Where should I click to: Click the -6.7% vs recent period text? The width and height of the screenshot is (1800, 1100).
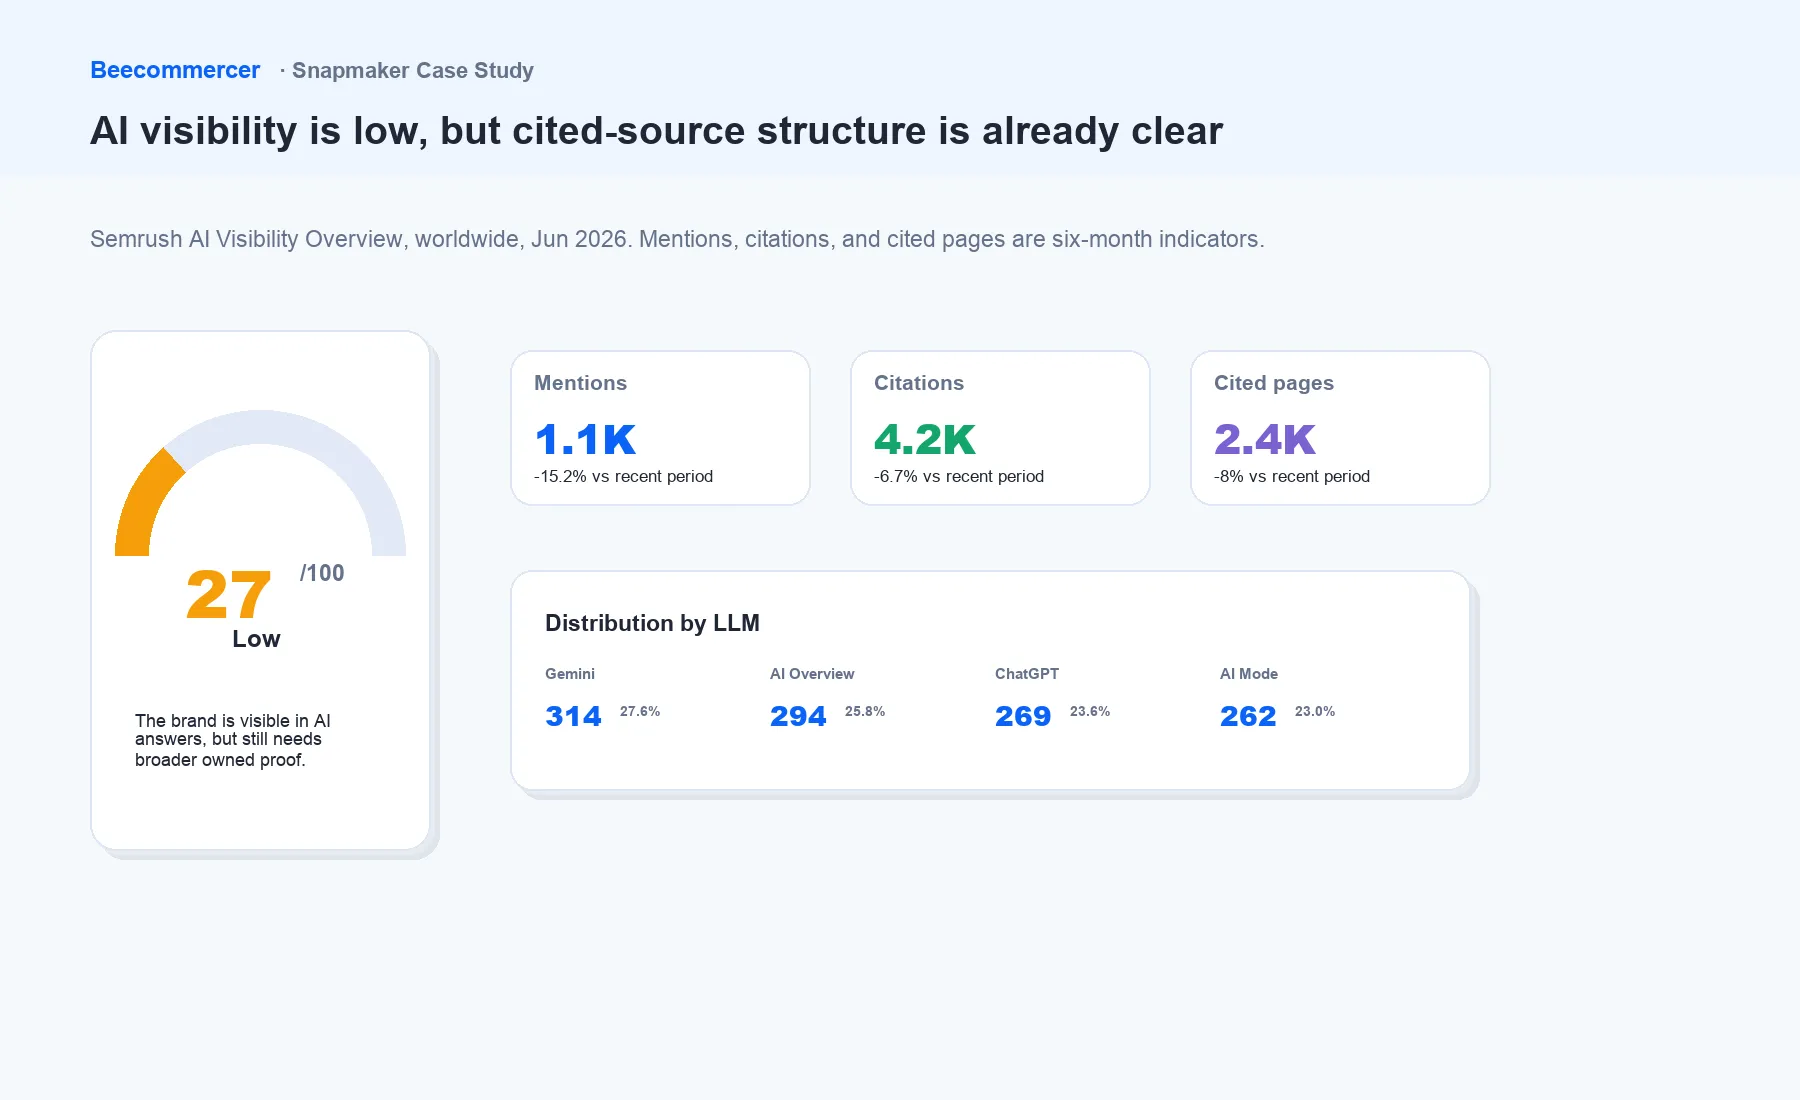tap(959, 476)
